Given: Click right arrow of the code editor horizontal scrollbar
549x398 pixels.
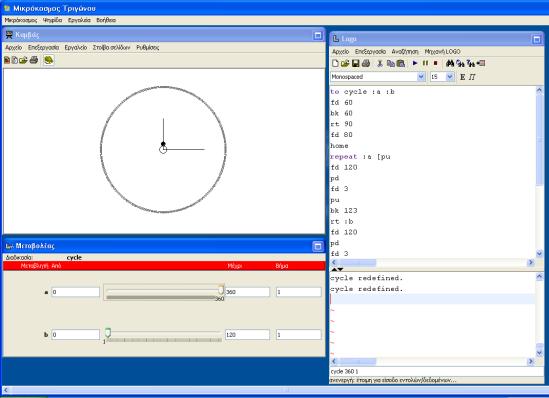Looking at the screenshot, I should pyautogui.click(x=531, y=263).
